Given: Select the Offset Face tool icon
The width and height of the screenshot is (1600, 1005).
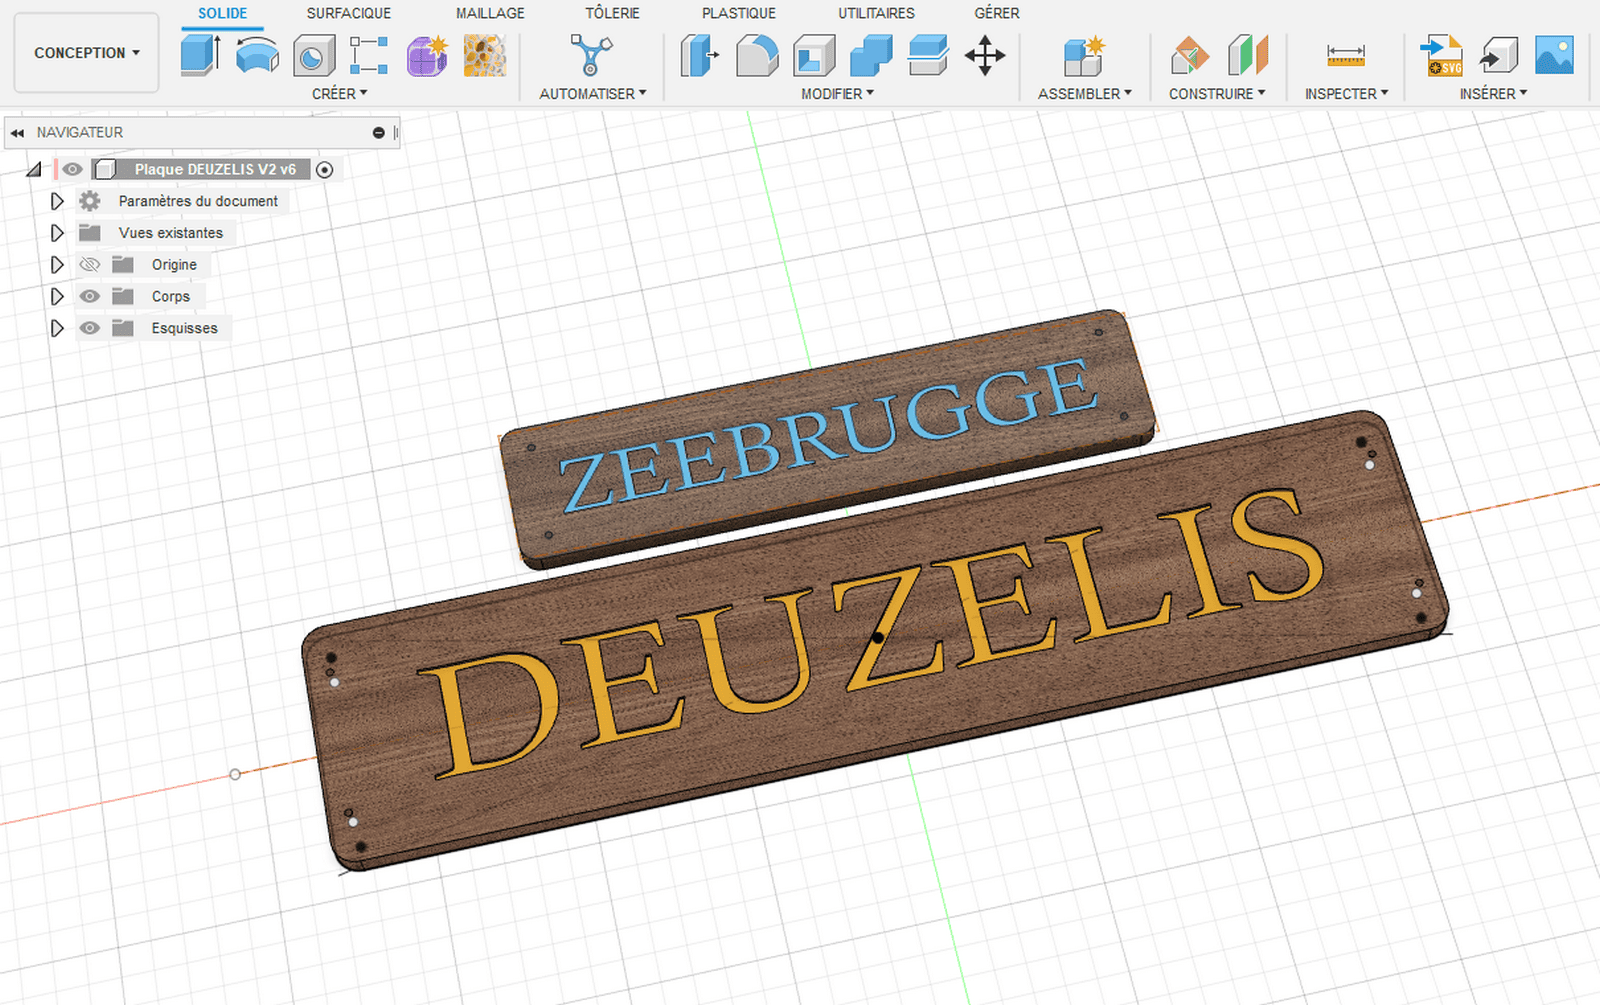Looking at the screenshot, I should (928, 55).
